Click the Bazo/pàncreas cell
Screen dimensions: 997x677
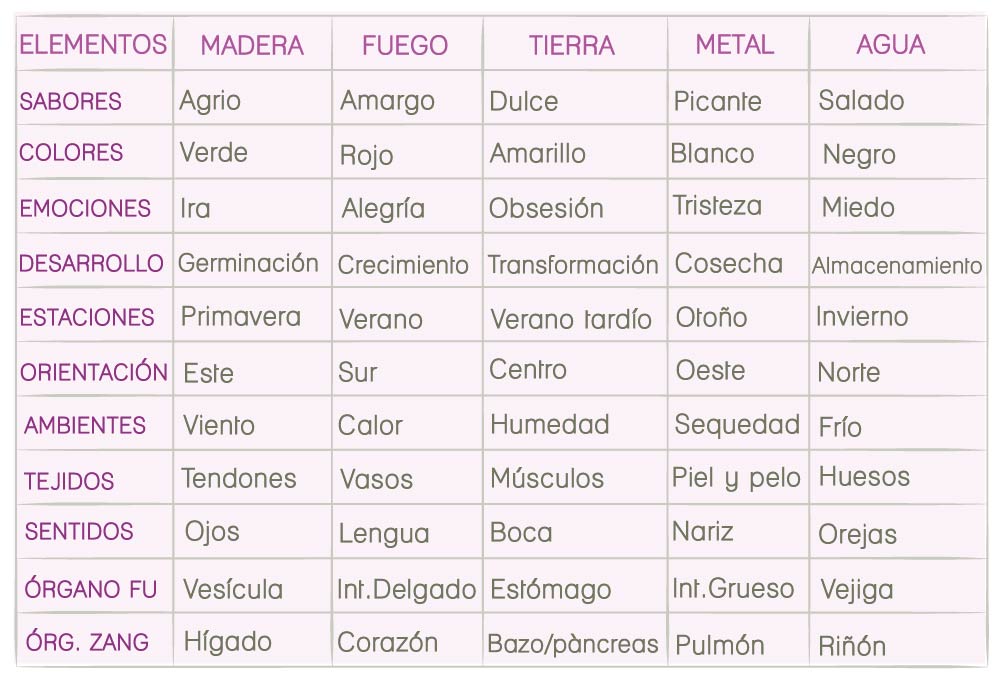tap(573, 643)
